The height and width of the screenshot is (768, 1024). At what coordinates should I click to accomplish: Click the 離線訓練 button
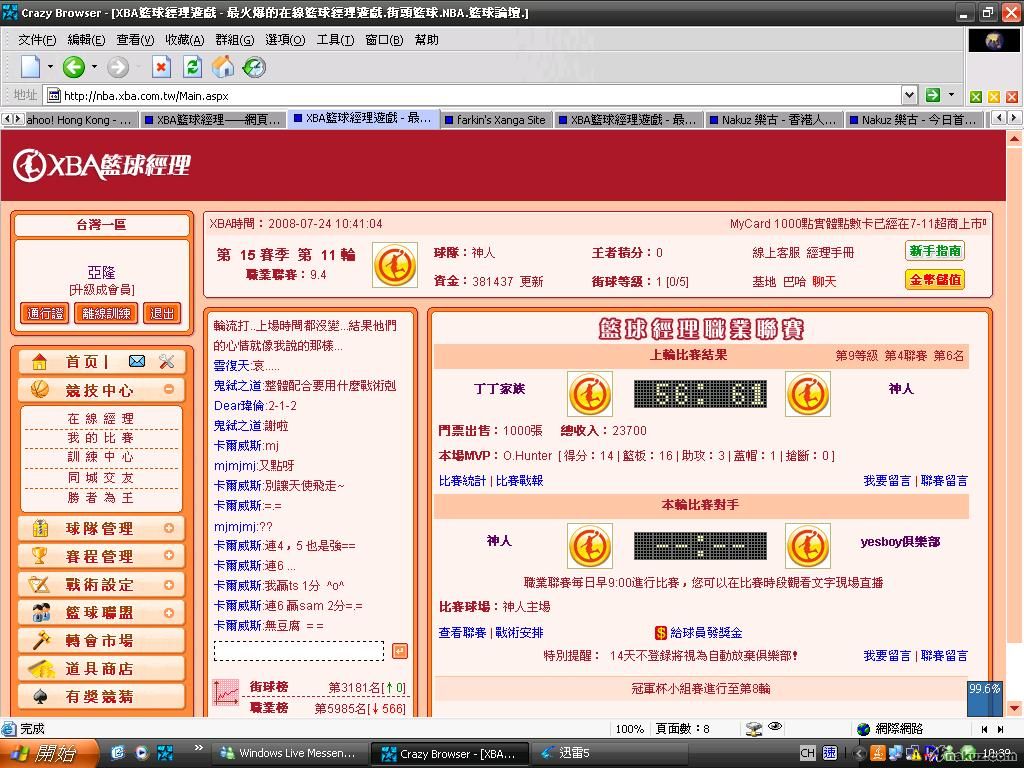click(106, 313)
